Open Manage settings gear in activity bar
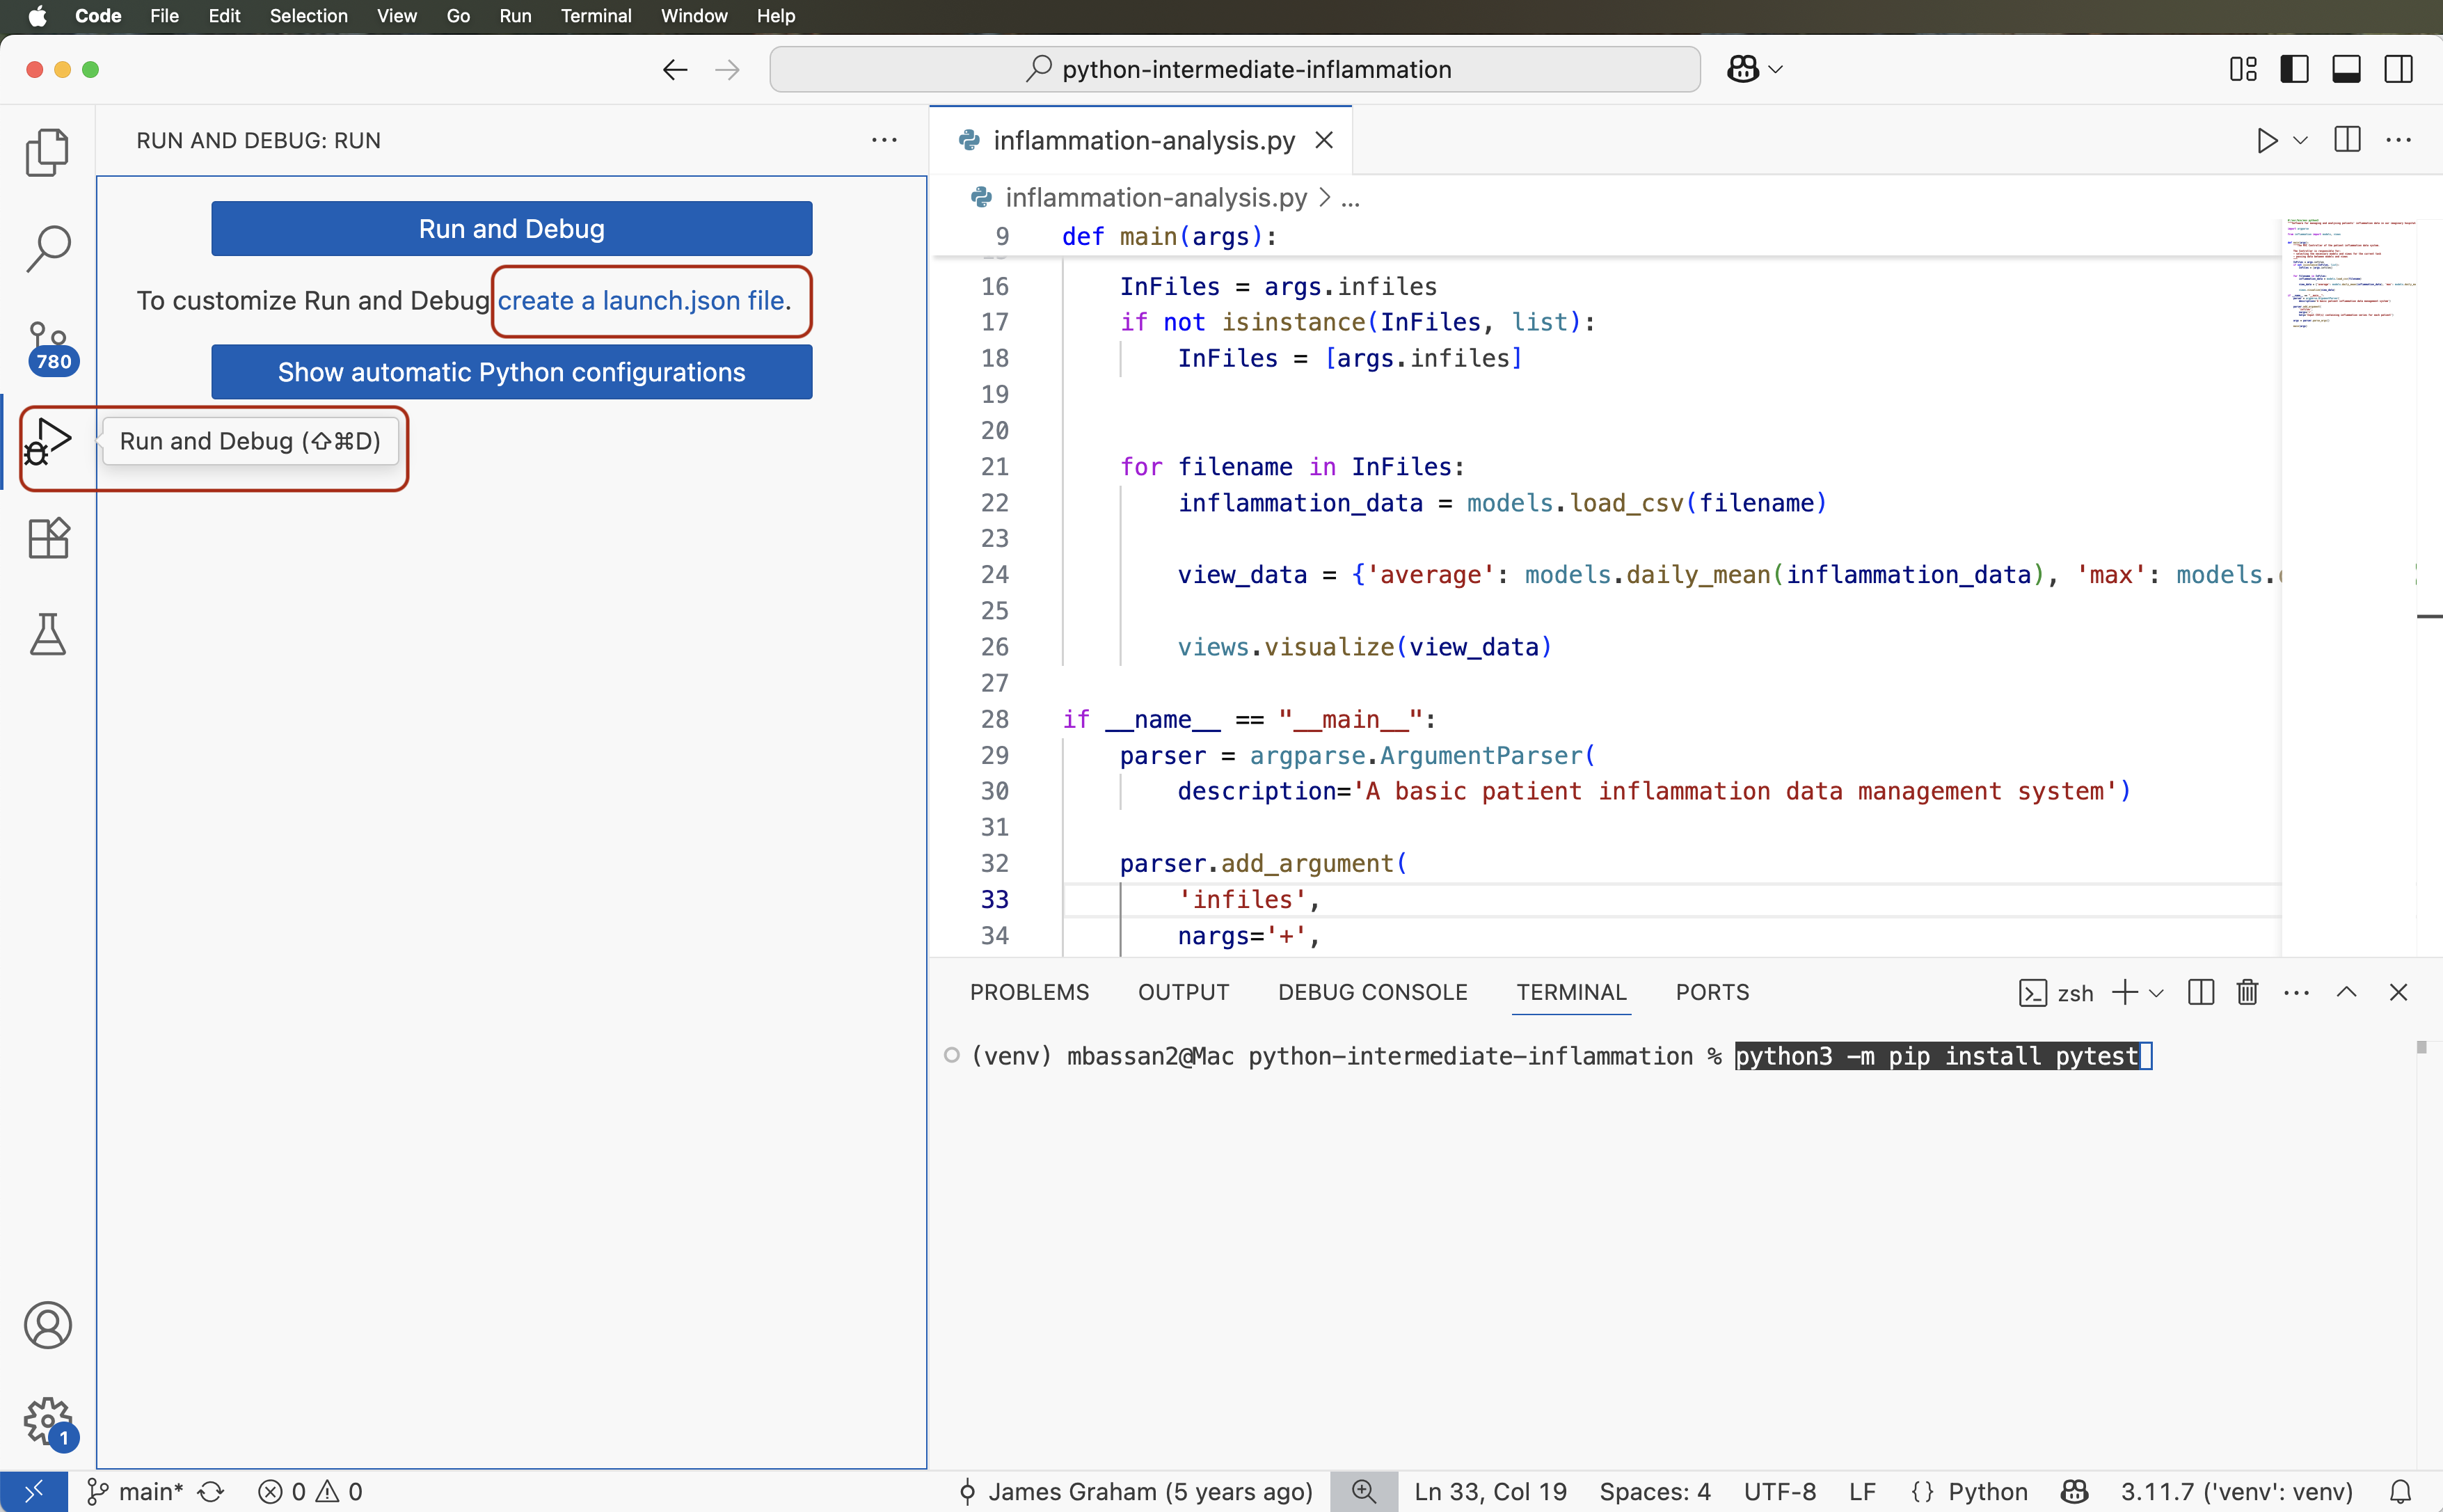This screenshot has height=1512, width=2443. point(47,1421)
